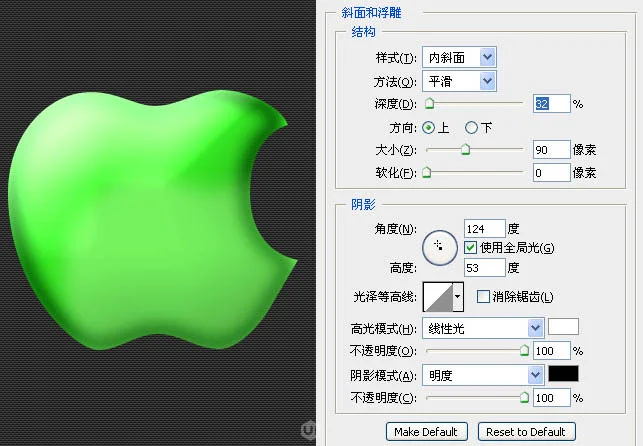The width and height of the screenshot is (643, 446).
Task: Toggle the 使用全局光 checkbox
Action: point(470,248)
